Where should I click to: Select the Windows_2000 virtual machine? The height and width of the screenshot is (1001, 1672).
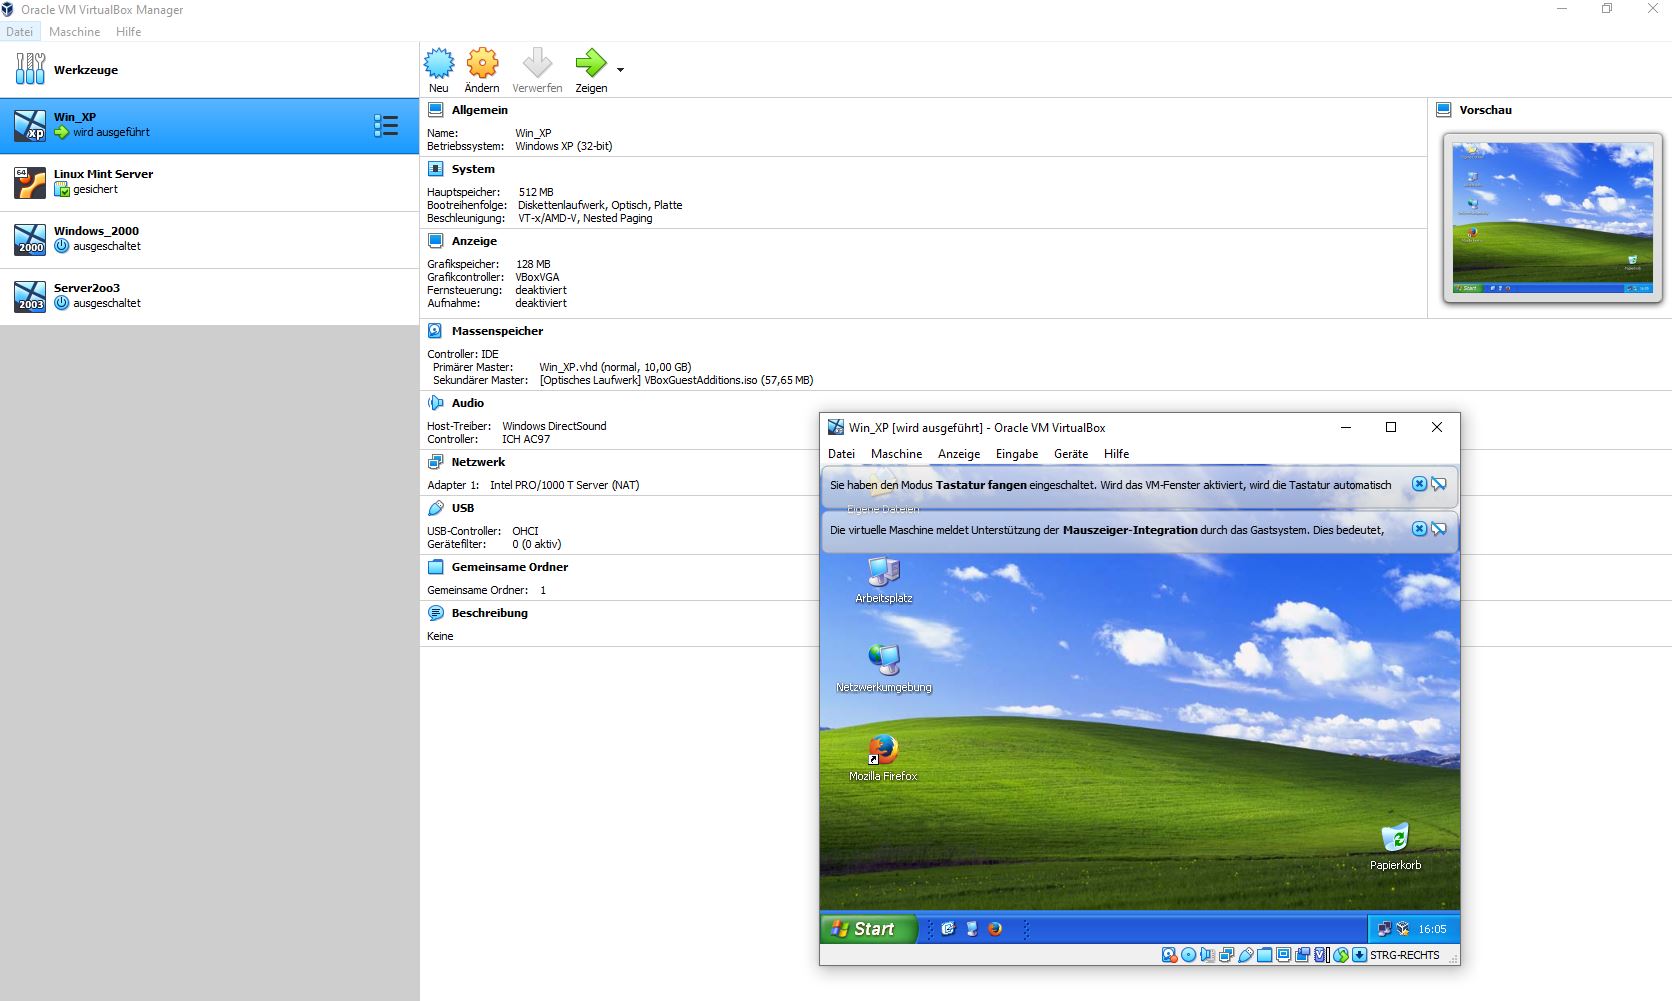point(209,239)
